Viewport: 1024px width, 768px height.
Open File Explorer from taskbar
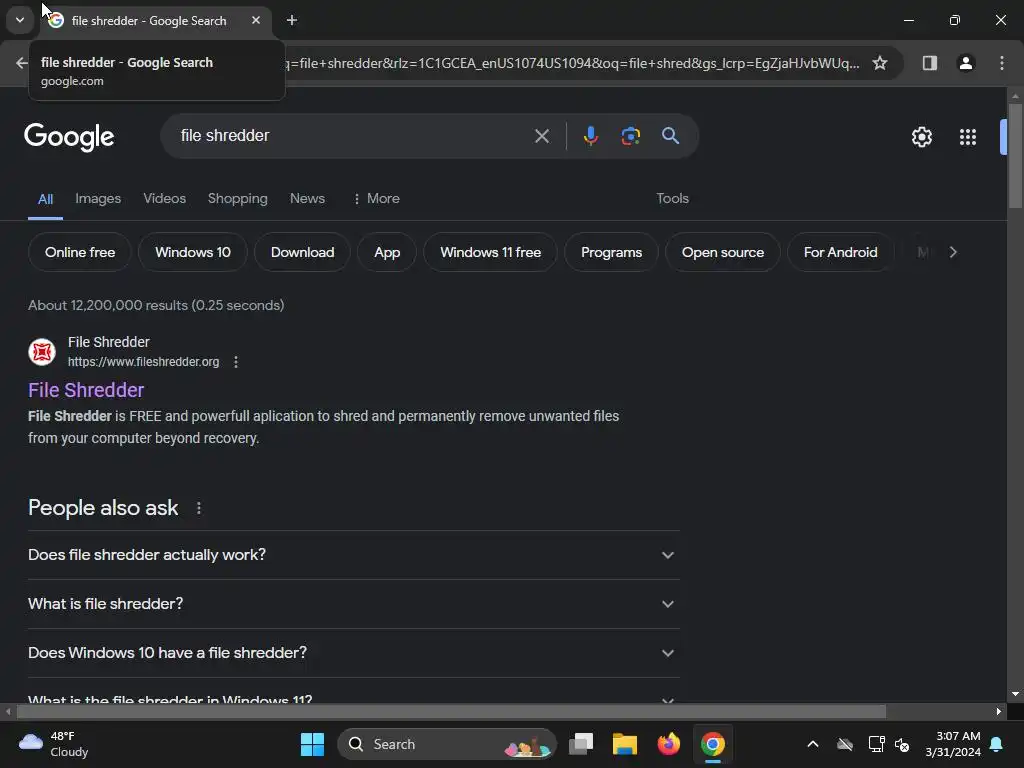point(624,744)
